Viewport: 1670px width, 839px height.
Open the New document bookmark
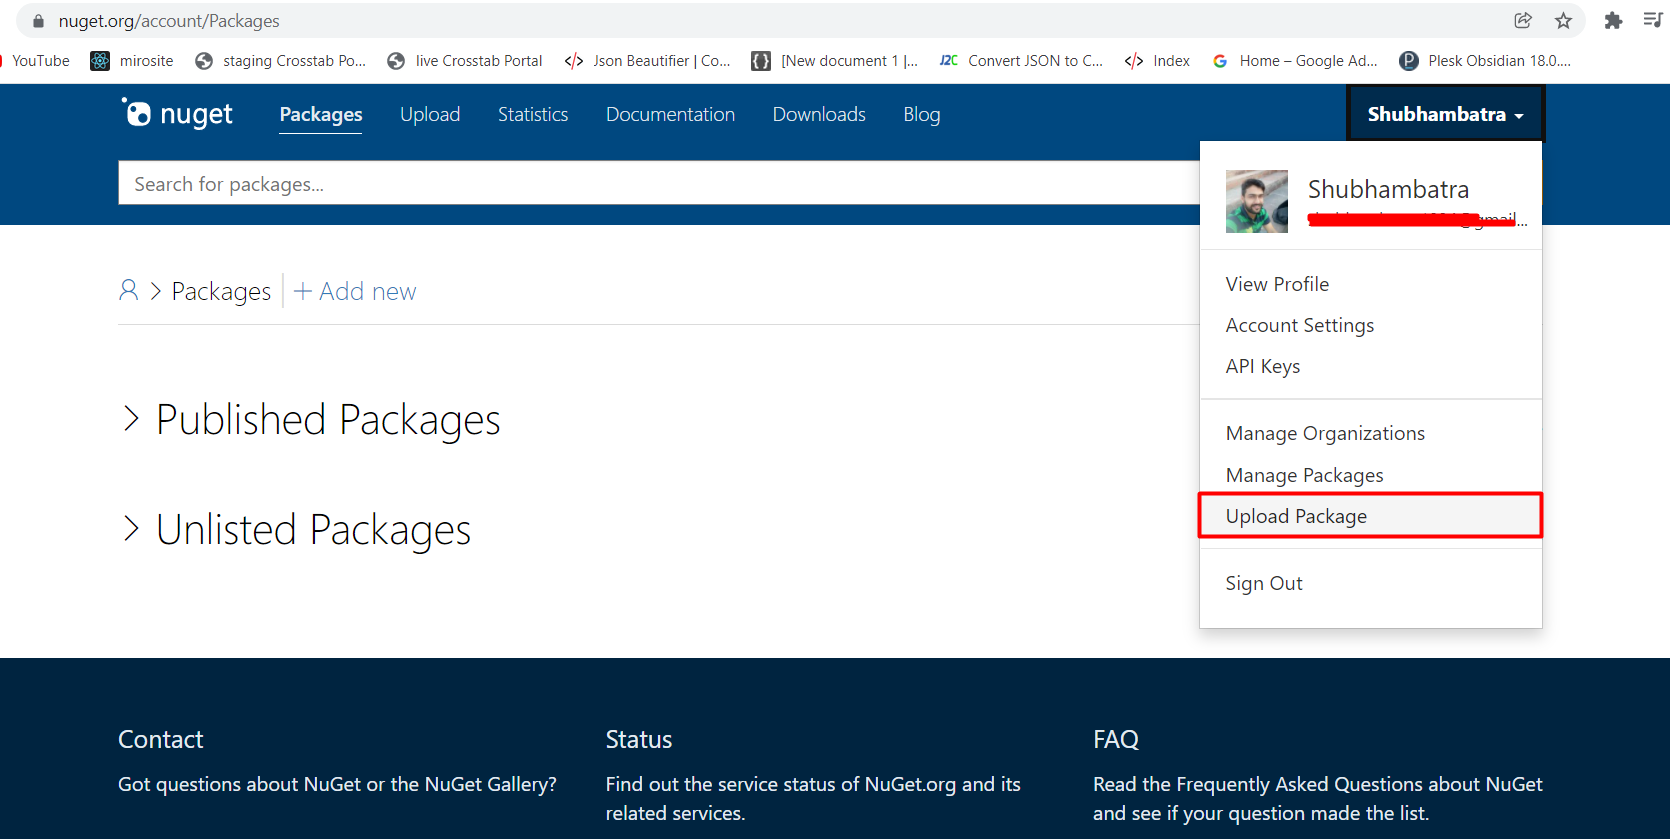835,61
